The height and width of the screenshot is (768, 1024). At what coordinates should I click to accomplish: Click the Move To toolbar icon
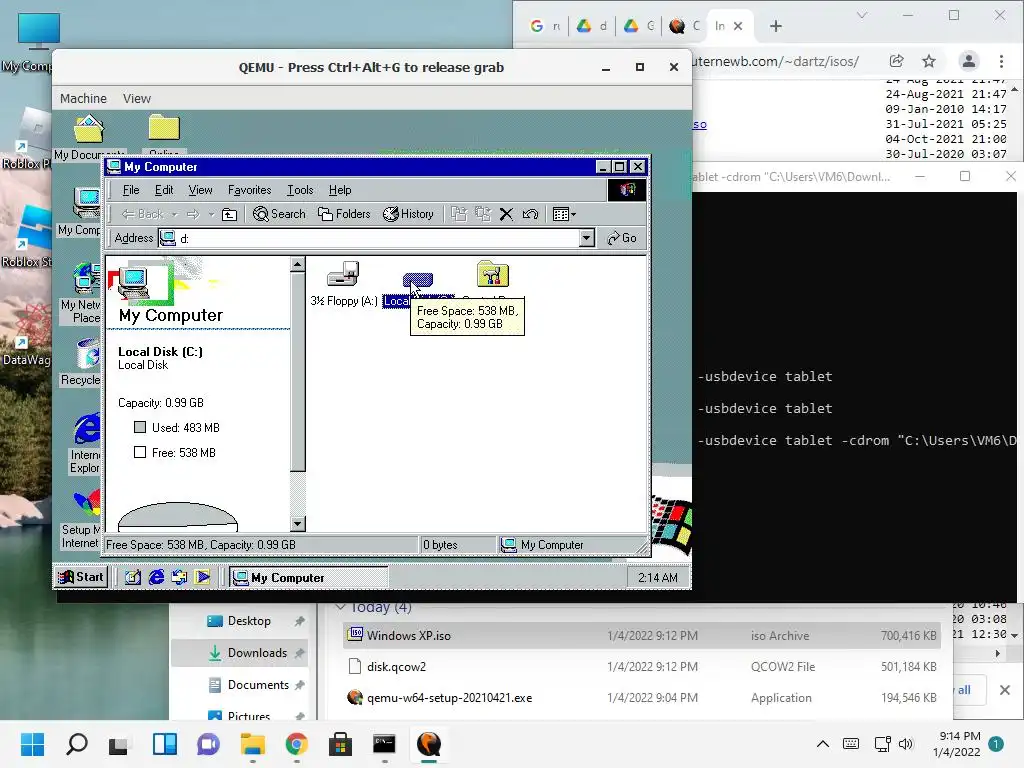click(459, 214)
